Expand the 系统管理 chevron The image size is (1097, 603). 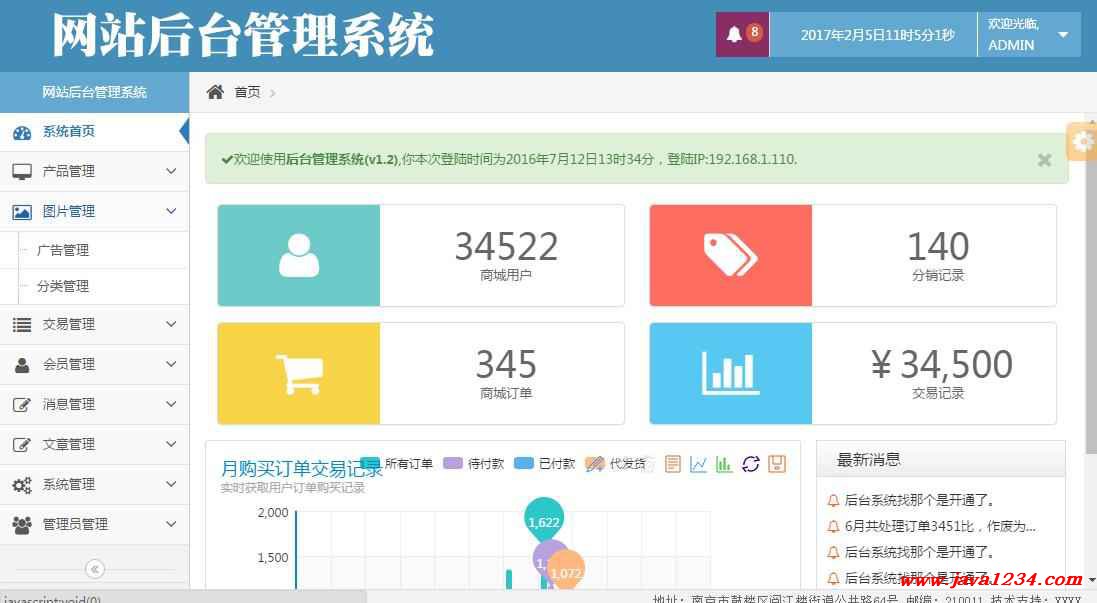(171, 483)
